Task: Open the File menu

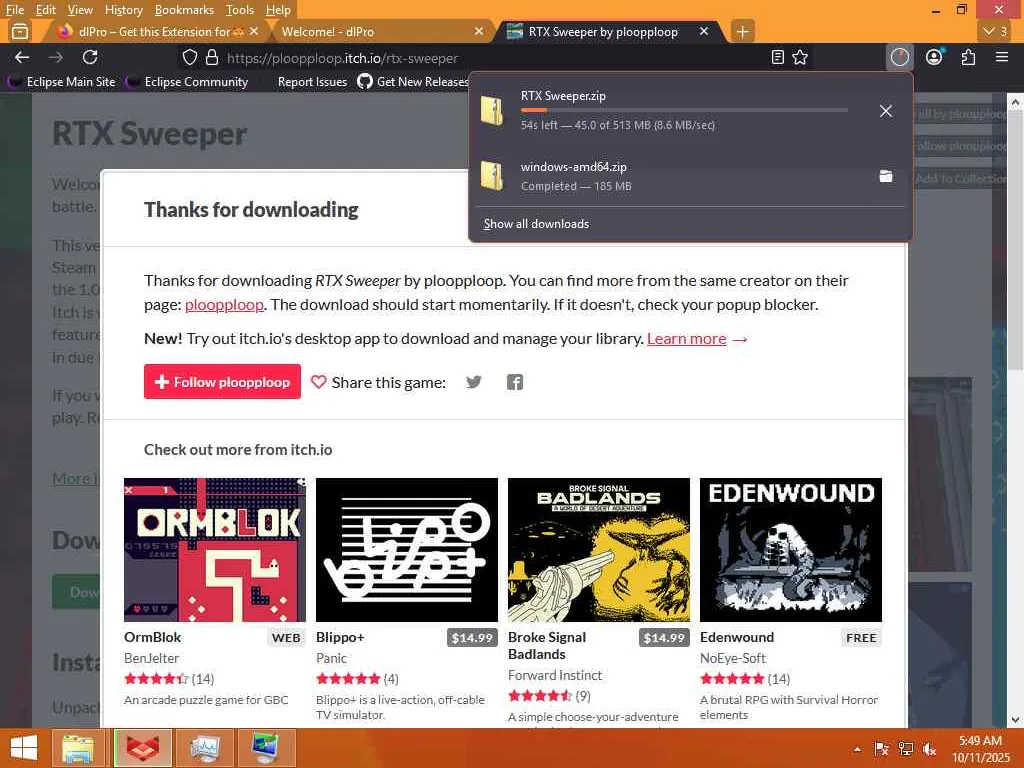Action: point(14,10)
